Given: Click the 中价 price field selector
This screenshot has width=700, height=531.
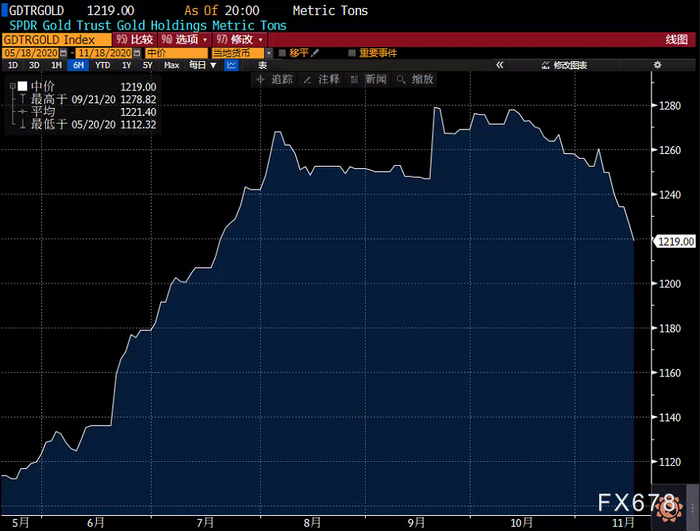Looking at the screenshot, I should click(x=176, y=53).
